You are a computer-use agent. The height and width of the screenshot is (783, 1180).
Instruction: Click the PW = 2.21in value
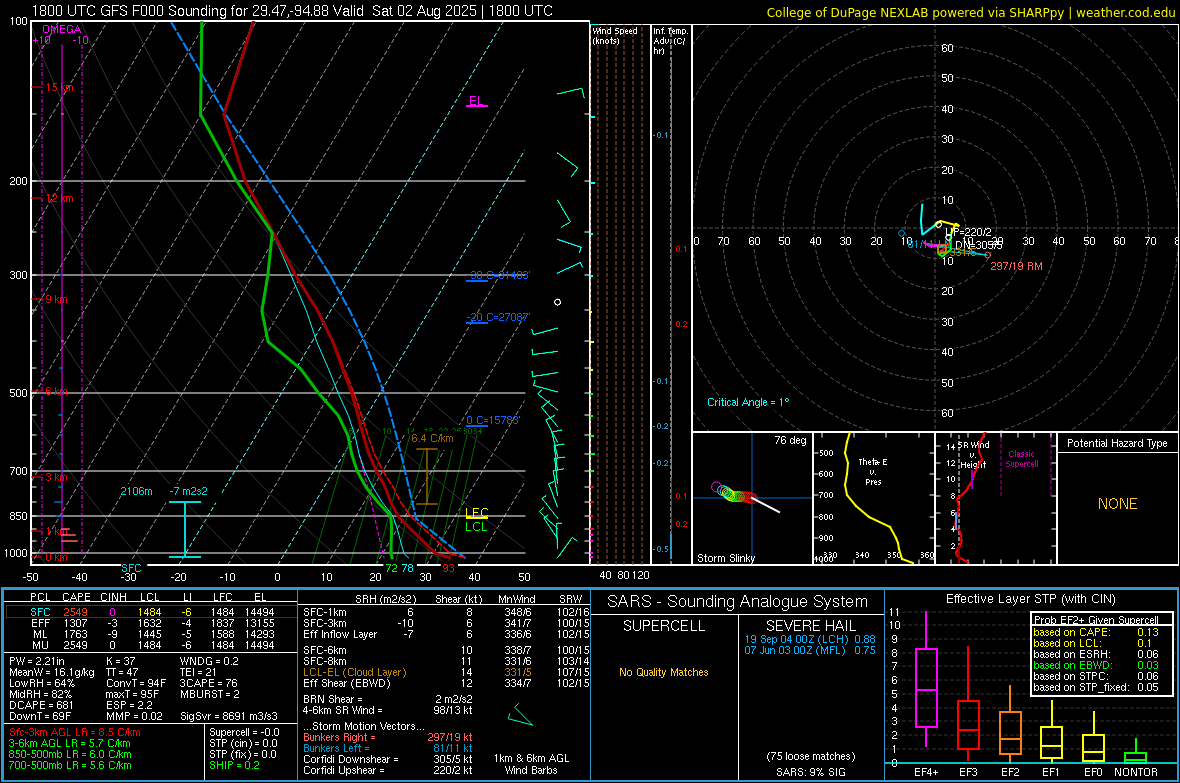(x=37, y=661)
